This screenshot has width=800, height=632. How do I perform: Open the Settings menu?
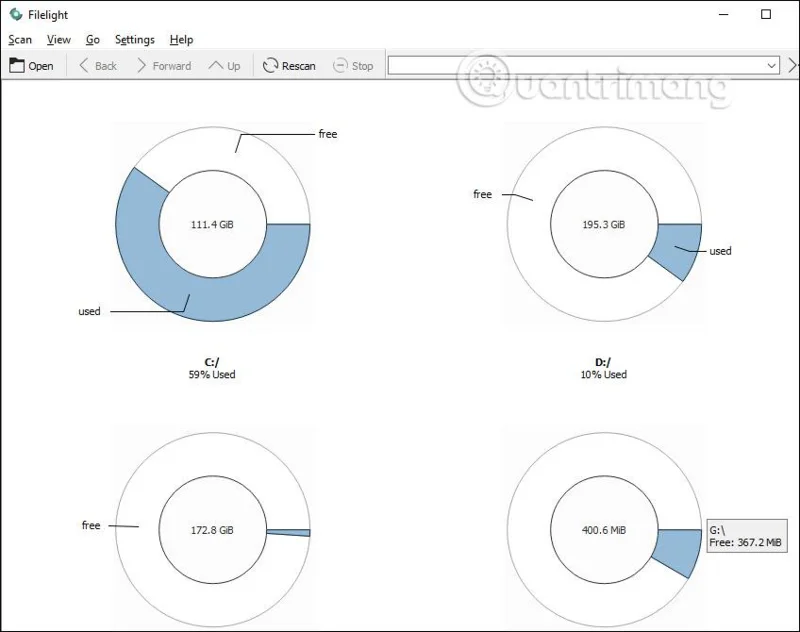coord(135,39)
